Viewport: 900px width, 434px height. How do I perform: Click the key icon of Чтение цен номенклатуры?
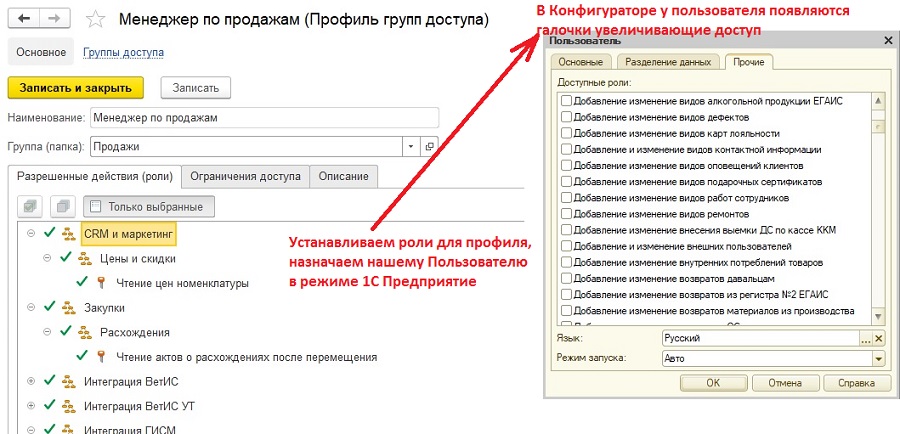point(101,282)
